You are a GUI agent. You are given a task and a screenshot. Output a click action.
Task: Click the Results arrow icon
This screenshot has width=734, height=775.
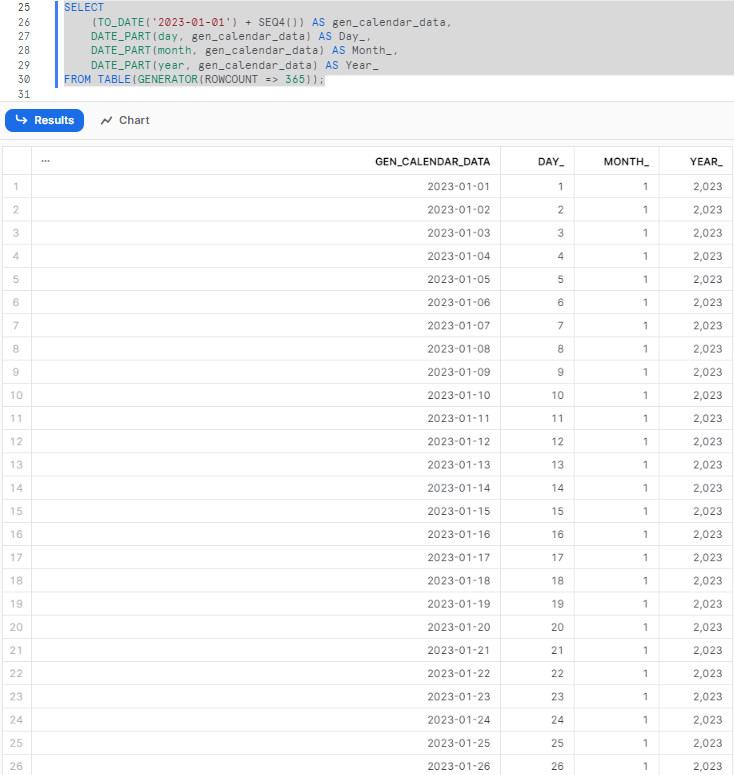click(21, 120)
